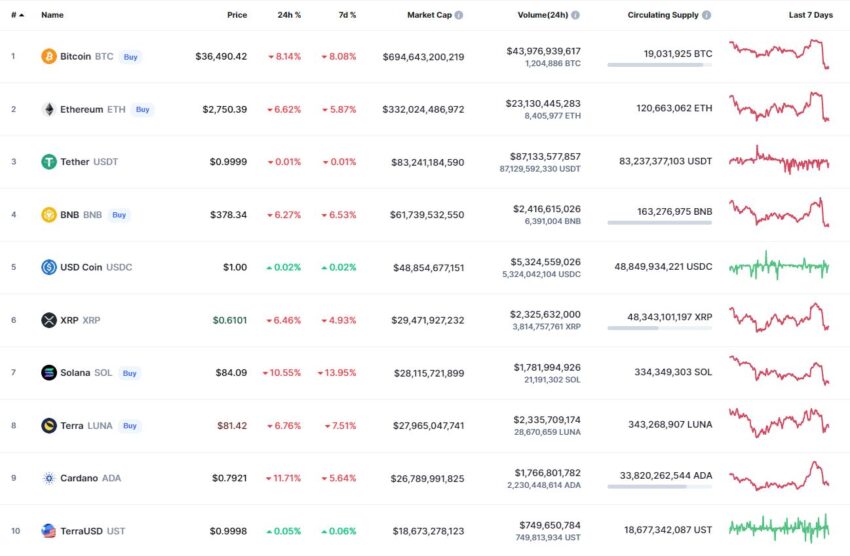
Task: Sort the table by 24h % column
Action: click(x=289, y=15)
